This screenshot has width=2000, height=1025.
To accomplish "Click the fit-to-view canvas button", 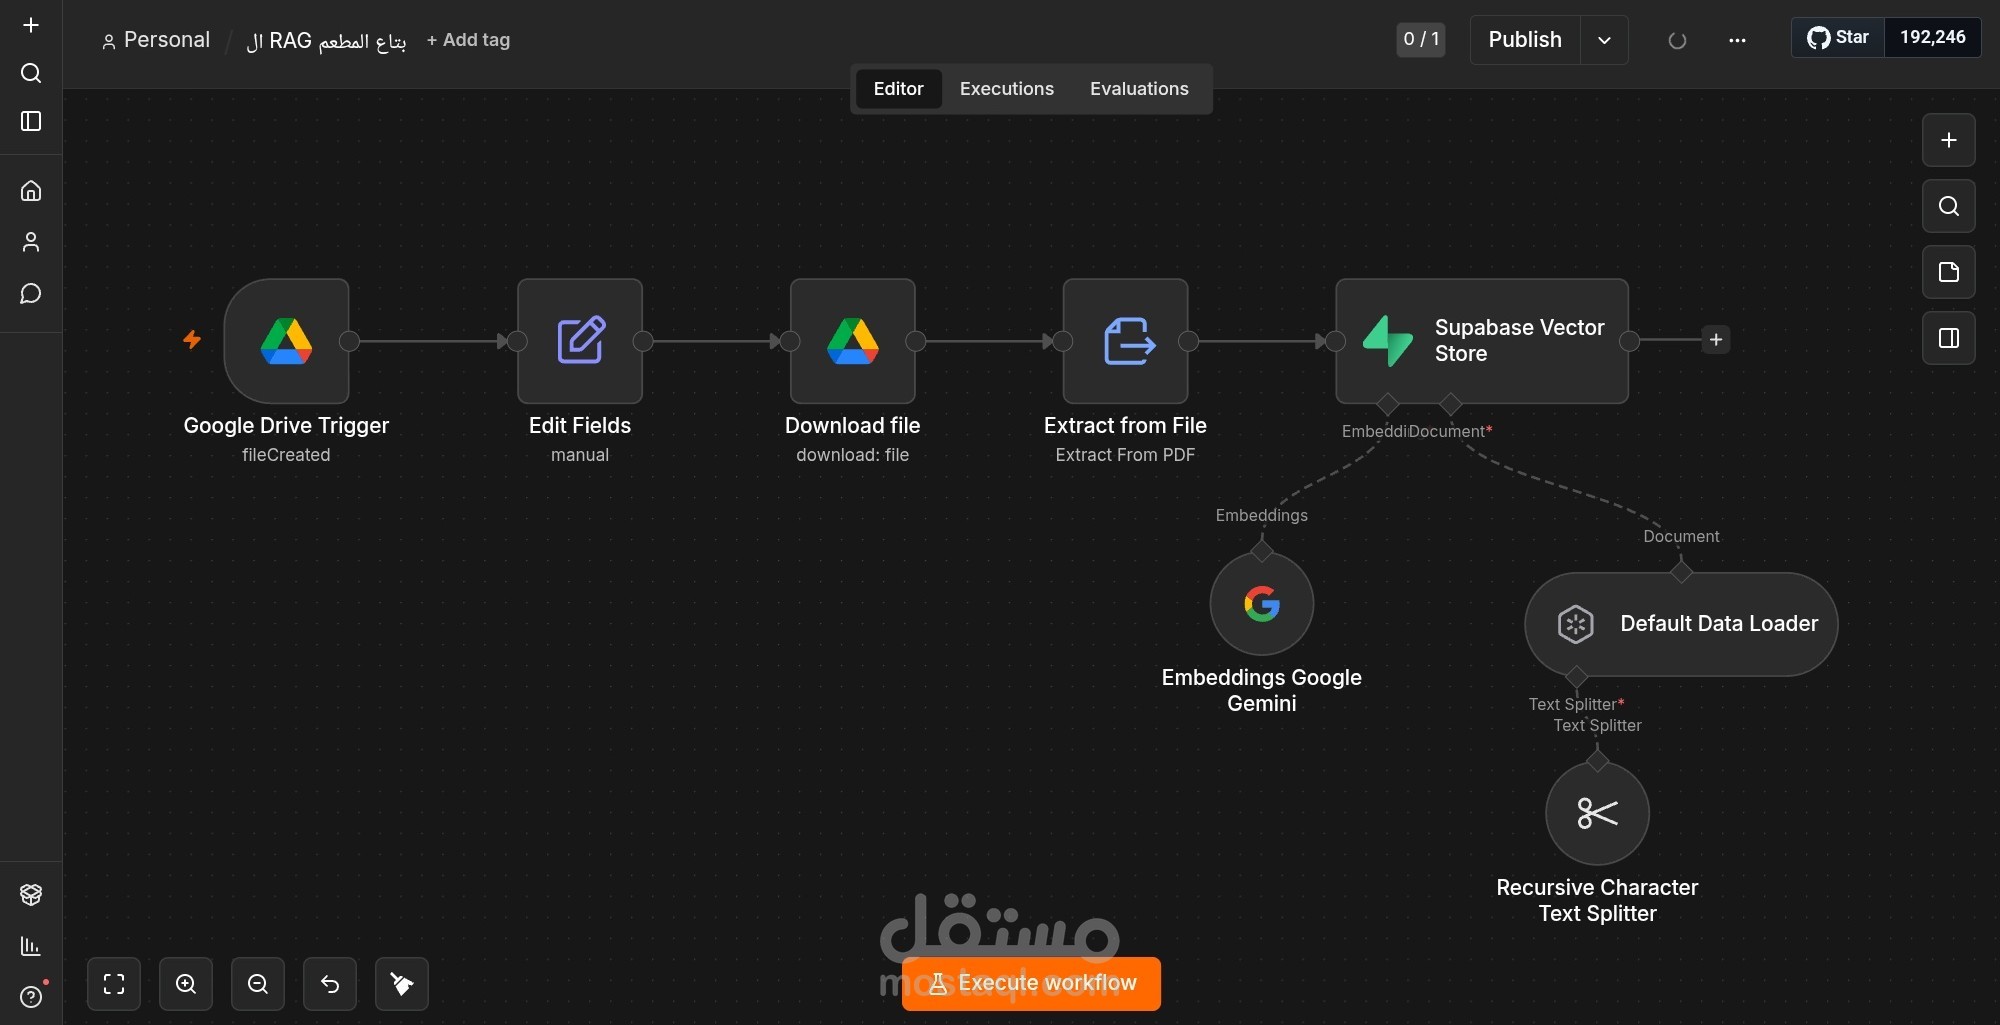I will coord(114,984).
